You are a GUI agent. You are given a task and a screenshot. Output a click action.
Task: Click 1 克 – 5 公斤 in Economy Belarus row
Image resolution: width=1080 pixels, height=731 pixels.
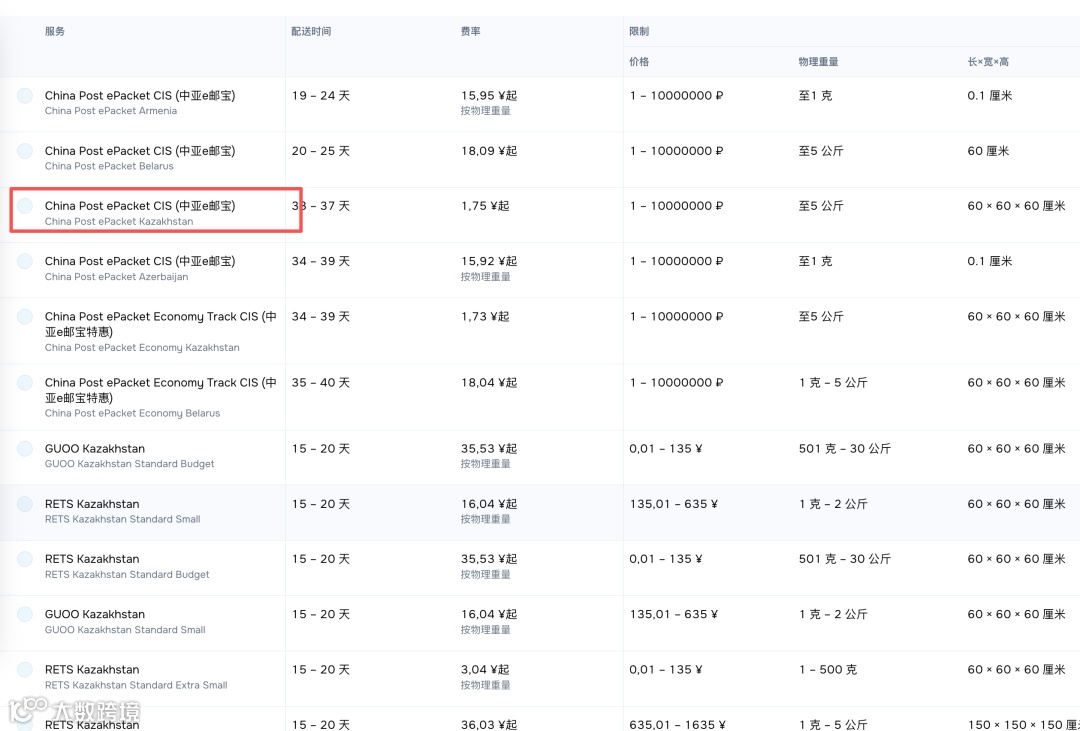(833, 382)
